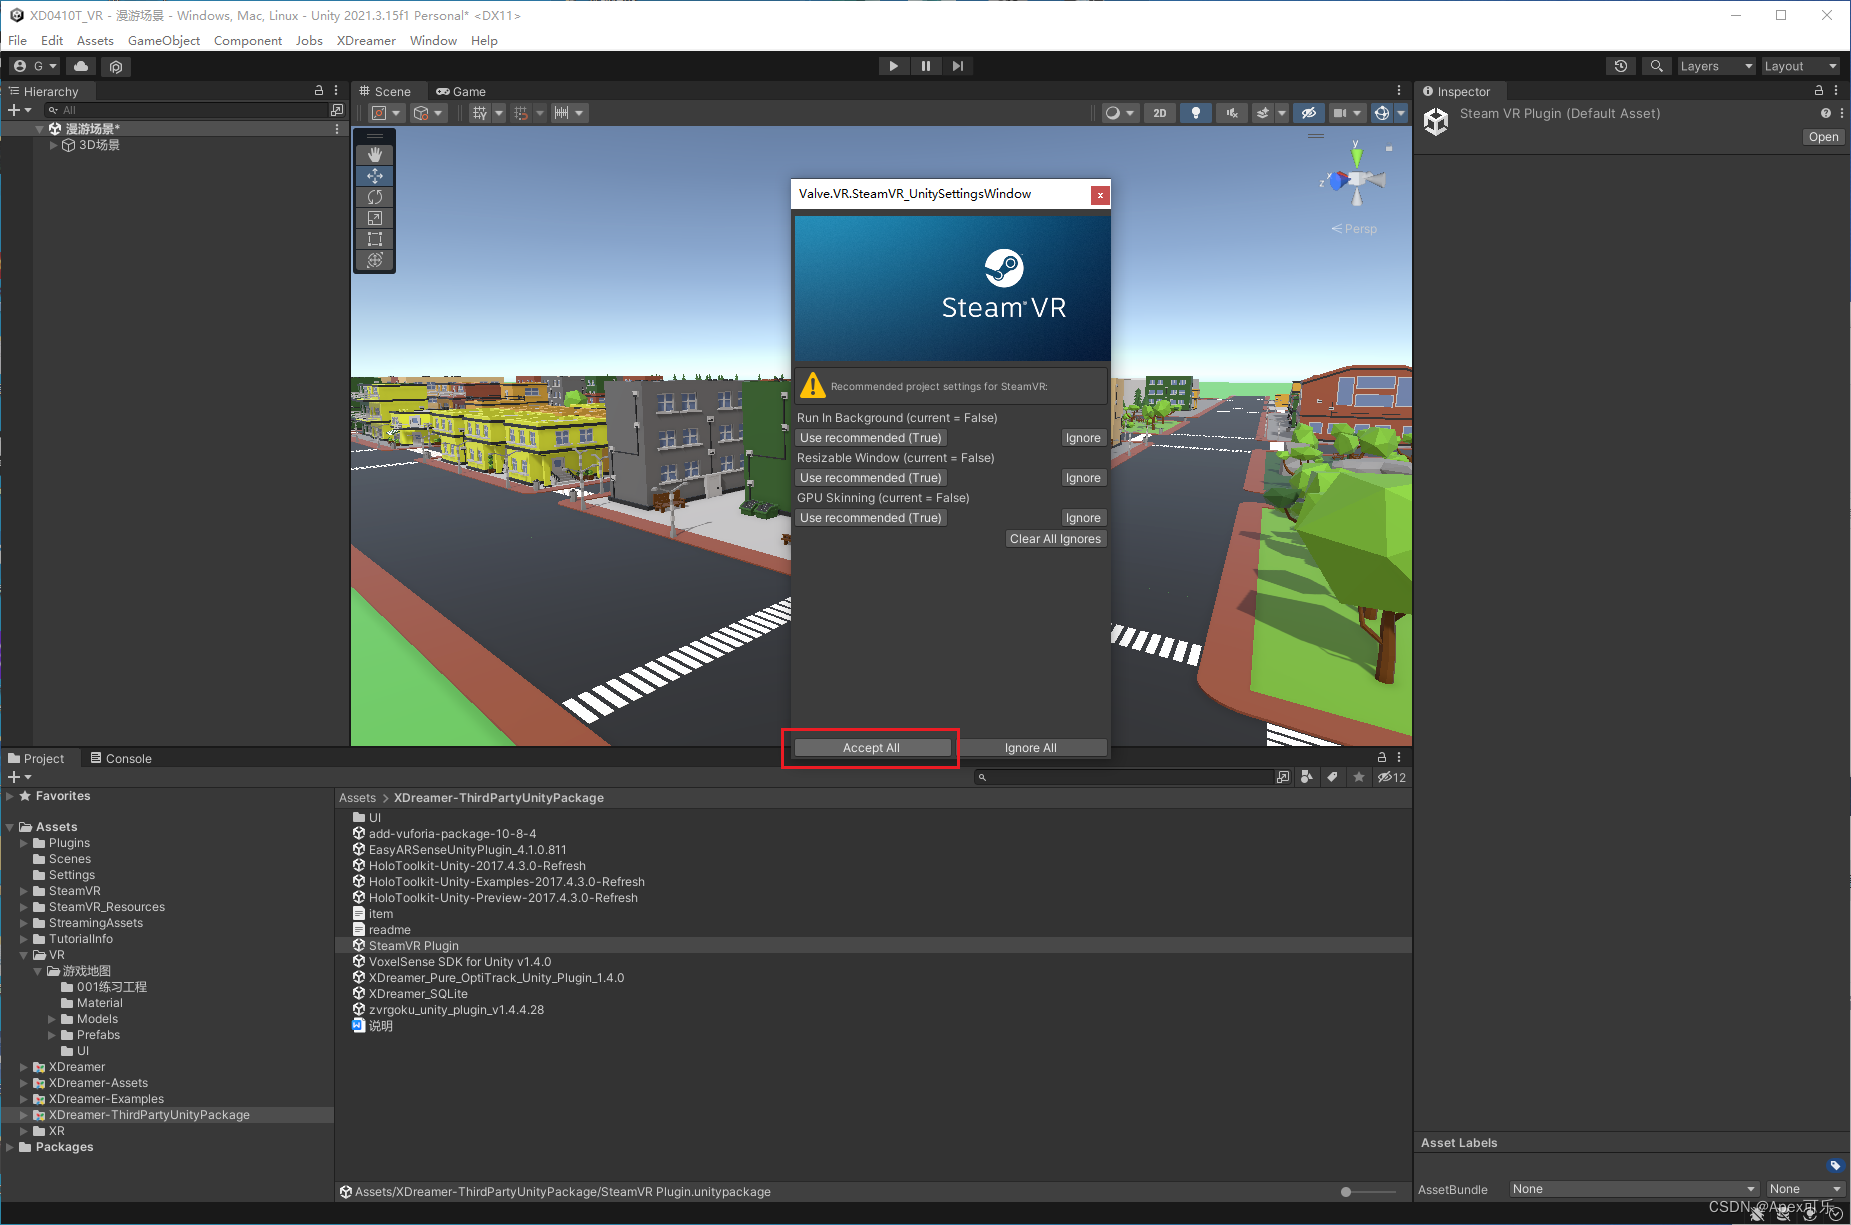The width and height of the screenshot is (1851, 1225).
Task: Click Ignore All in SteamVR window
Action: (x=1031, y=748)
